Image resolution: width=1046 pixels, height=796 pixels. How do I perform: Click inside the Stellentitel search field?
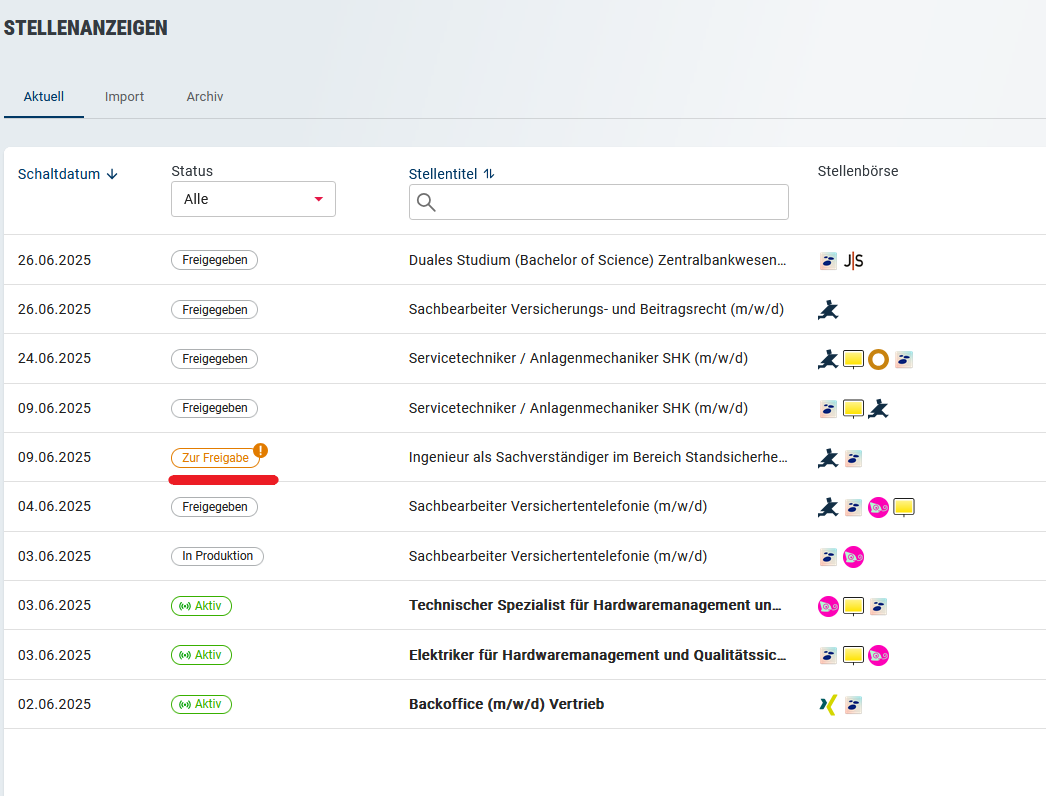coord(598,202)
